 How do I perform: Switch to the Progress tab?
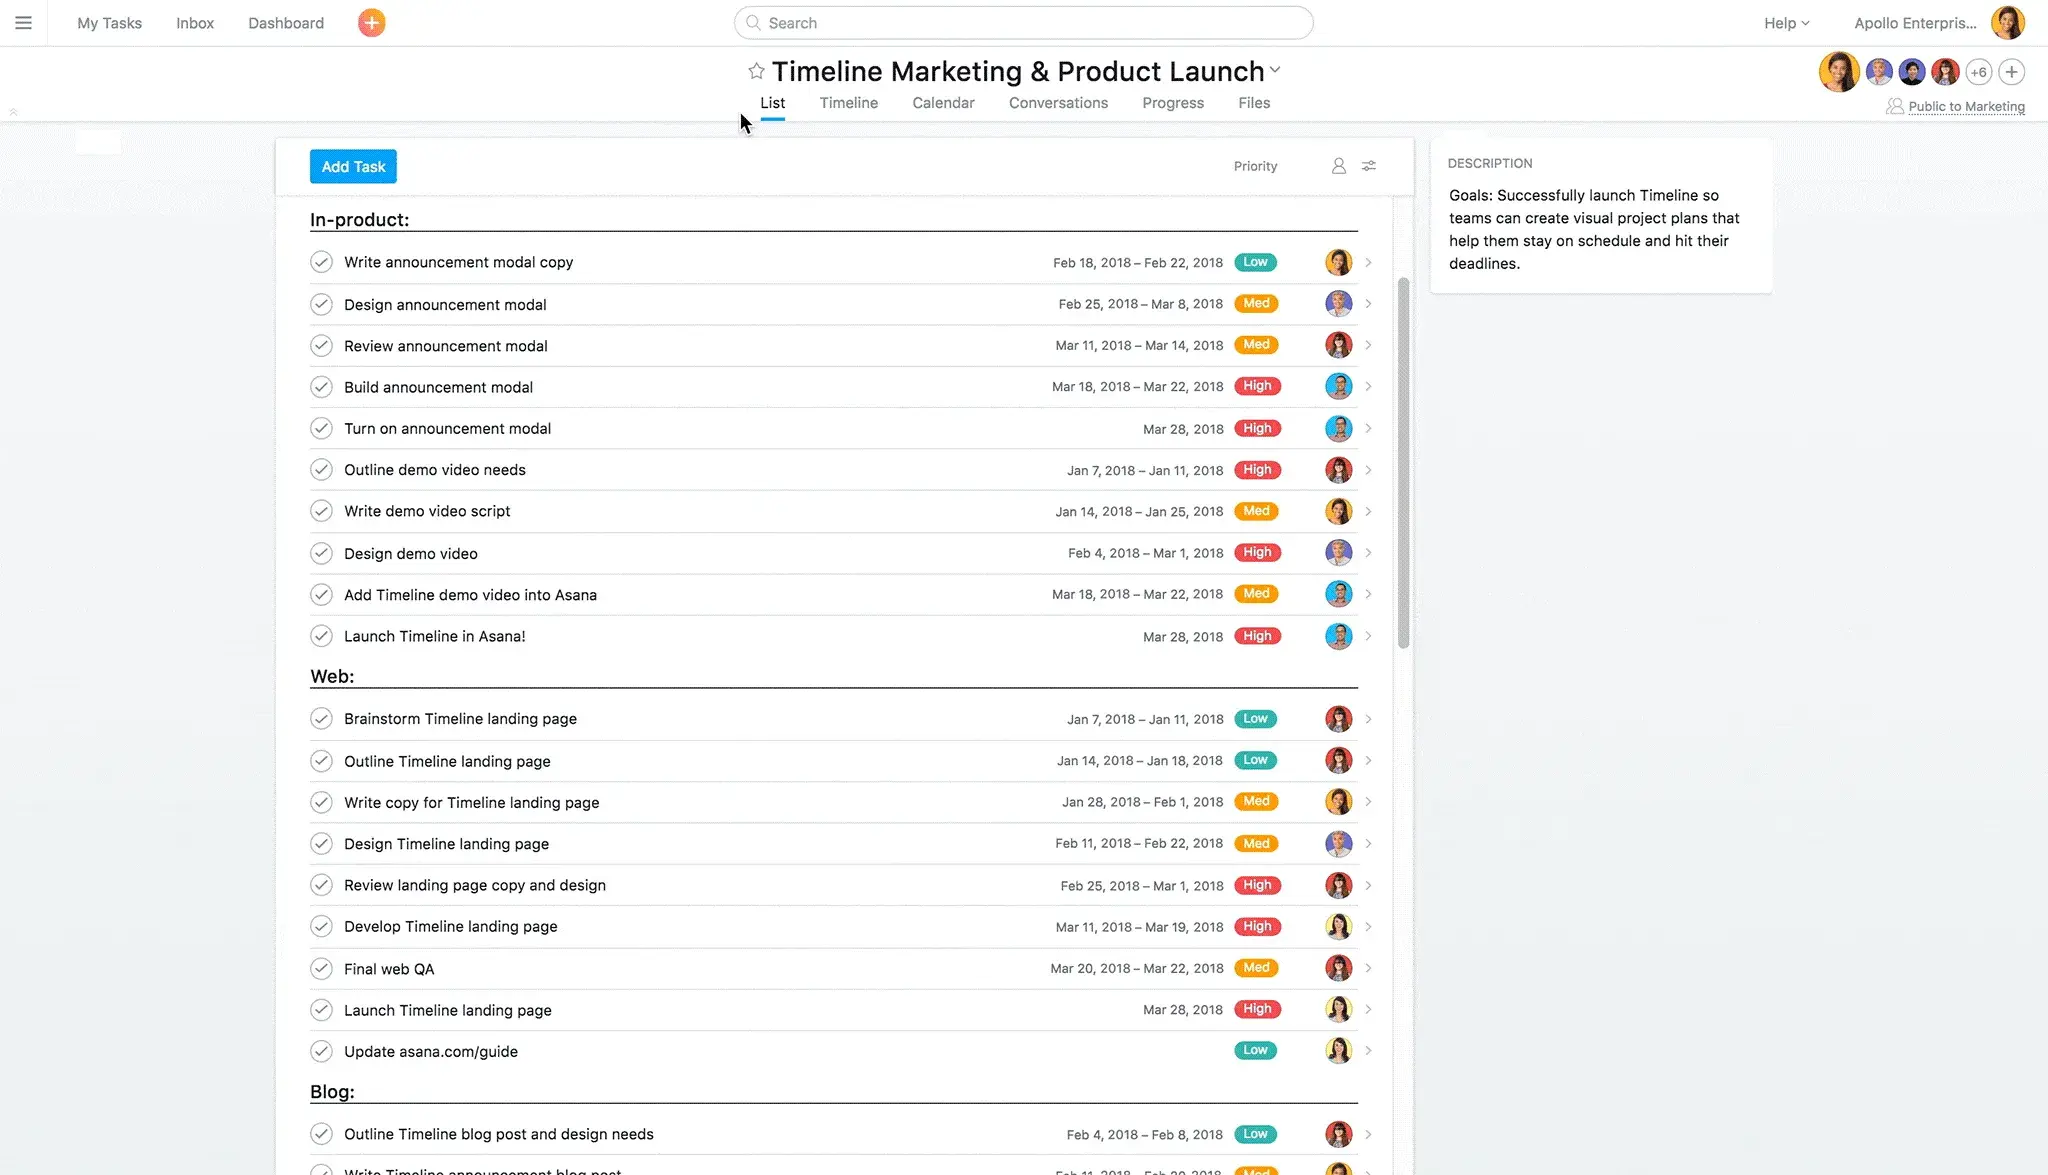tap(1173, 103)
